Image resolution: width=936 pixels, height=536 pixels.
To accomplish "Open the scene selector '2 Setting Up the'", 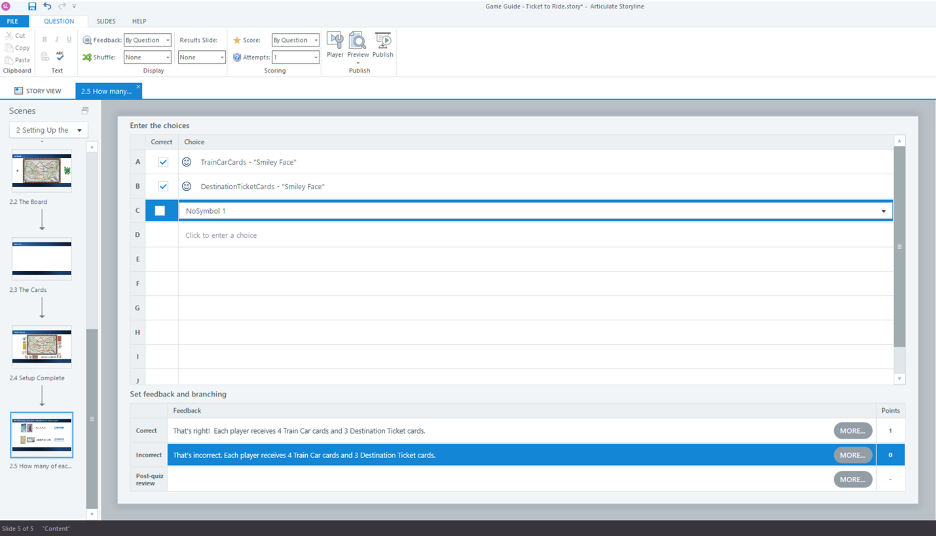I will [x=48, y=130].
